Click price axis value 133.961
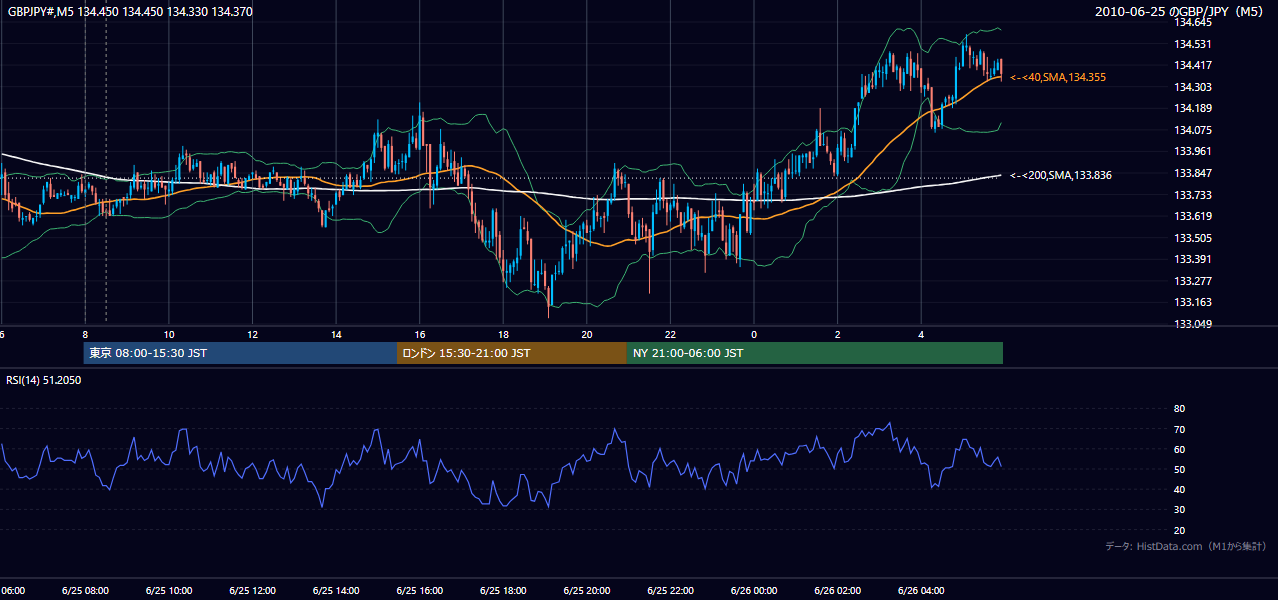The height and width of the screenshot is (600, 1278). pyautogui.click(x=1193, y=152)
